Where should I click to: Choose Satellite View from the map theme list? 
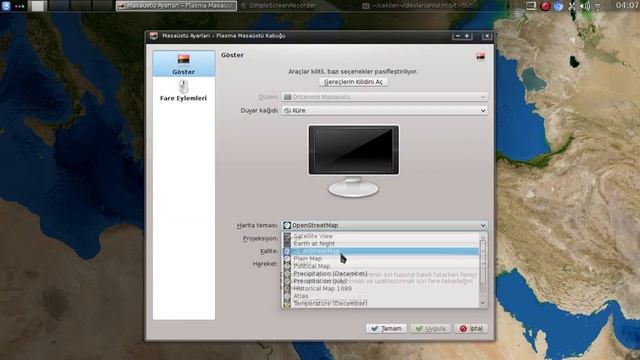380,236
